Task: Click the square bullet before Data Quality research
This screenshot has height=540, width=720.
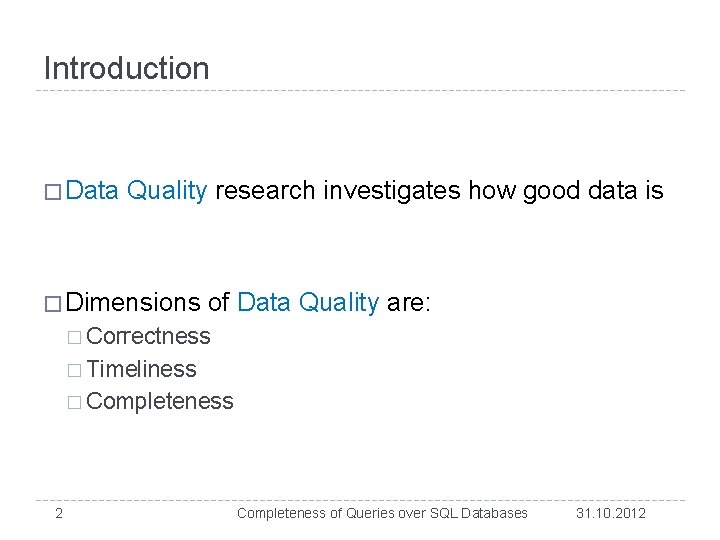Action: pyautogui.click(x=53, y=192)
